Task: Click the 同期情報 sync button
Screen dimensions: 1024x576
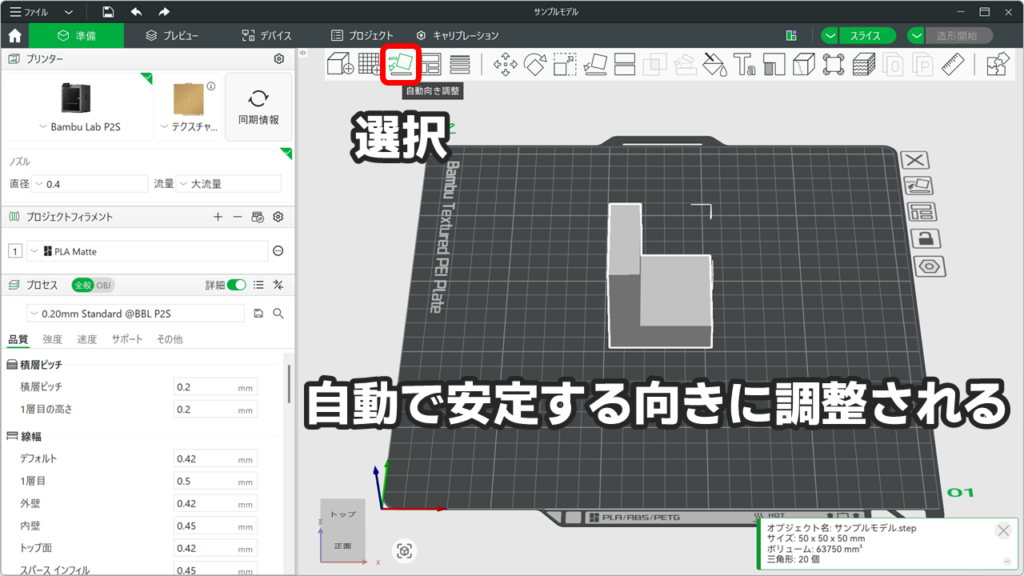Action: (x=258, y=107)
